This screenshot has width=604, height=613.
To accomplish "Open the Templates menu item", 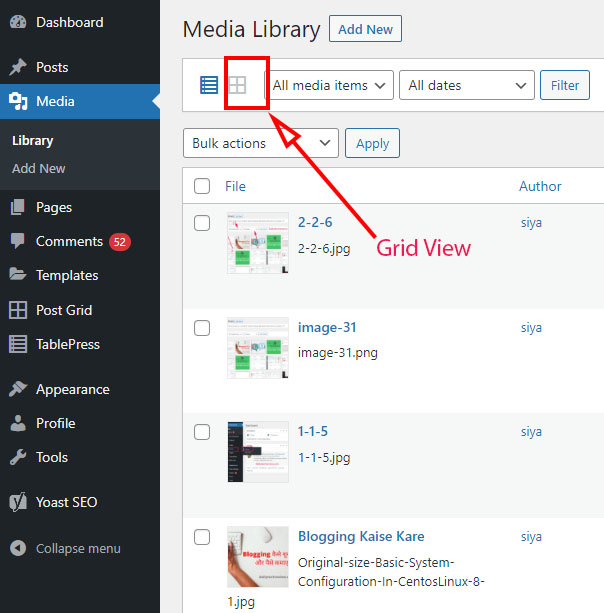I will (80, 275).
